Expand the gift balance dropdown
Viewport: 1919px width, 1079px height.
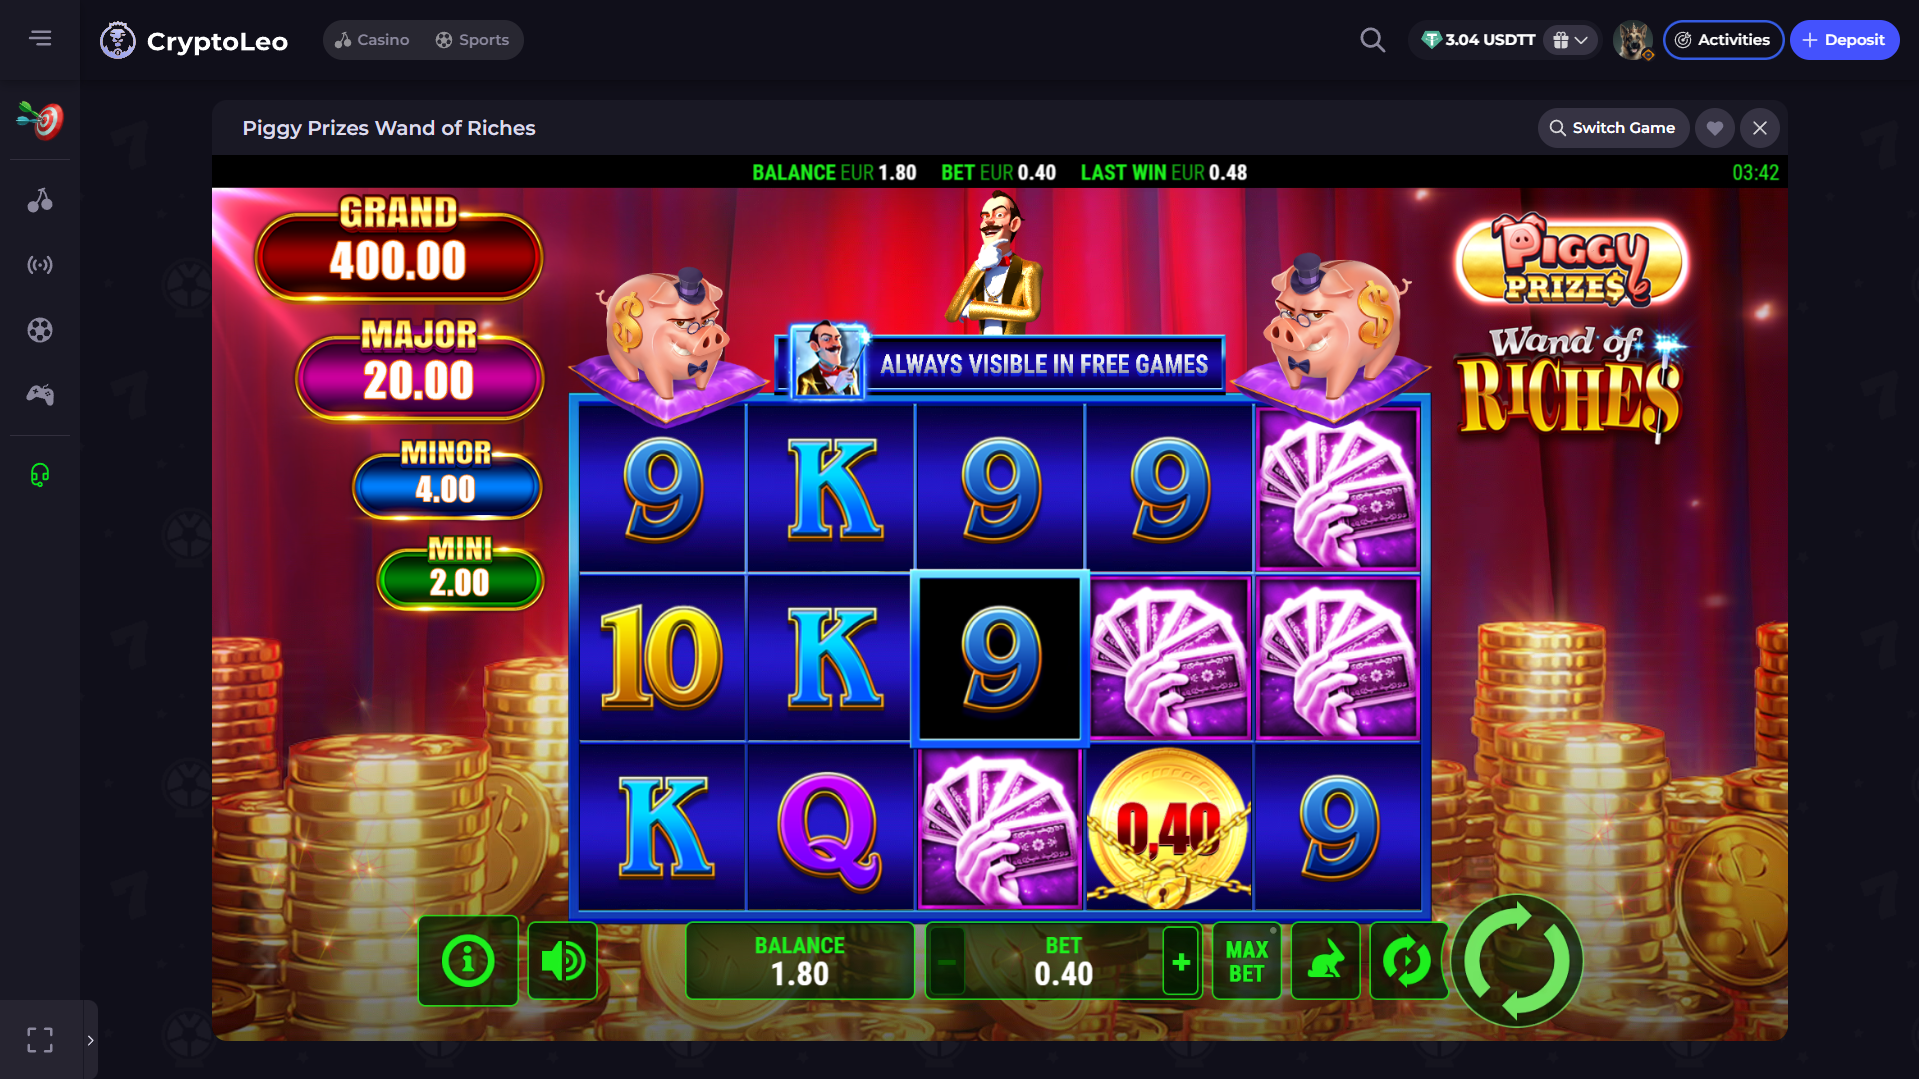[1570, 40]
